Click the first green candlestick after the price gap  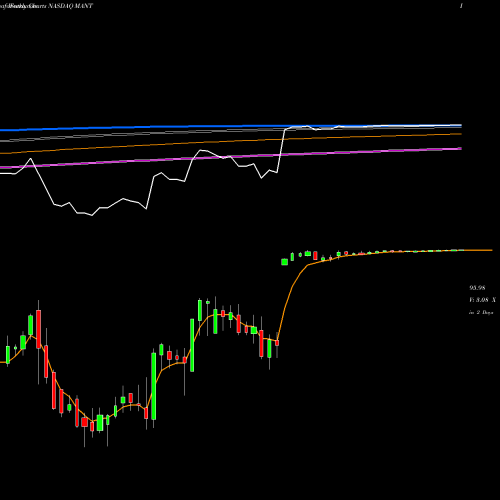(x=284, y=262)
